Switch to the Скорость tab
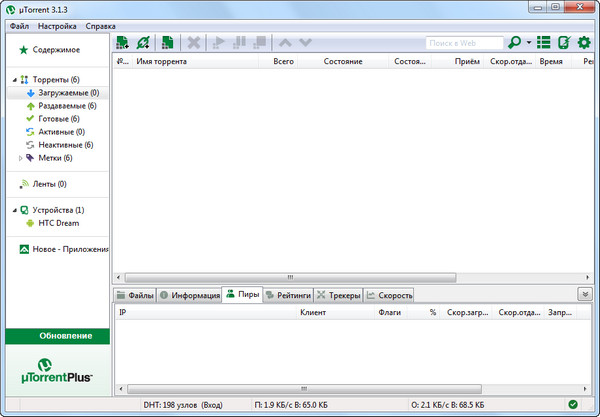Viewport: 600px width, 417px height. [x=388, y=295]
